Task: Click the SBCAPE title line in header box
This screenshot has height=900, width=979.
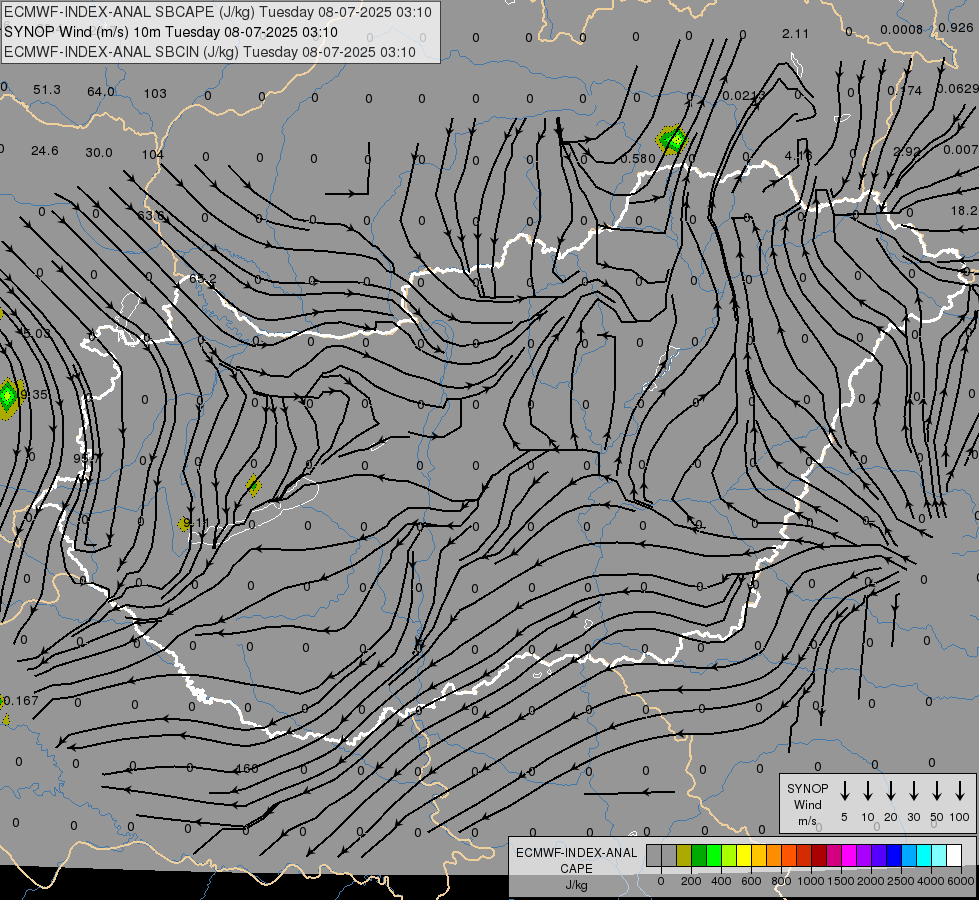Action: click(x=218, y=12)
